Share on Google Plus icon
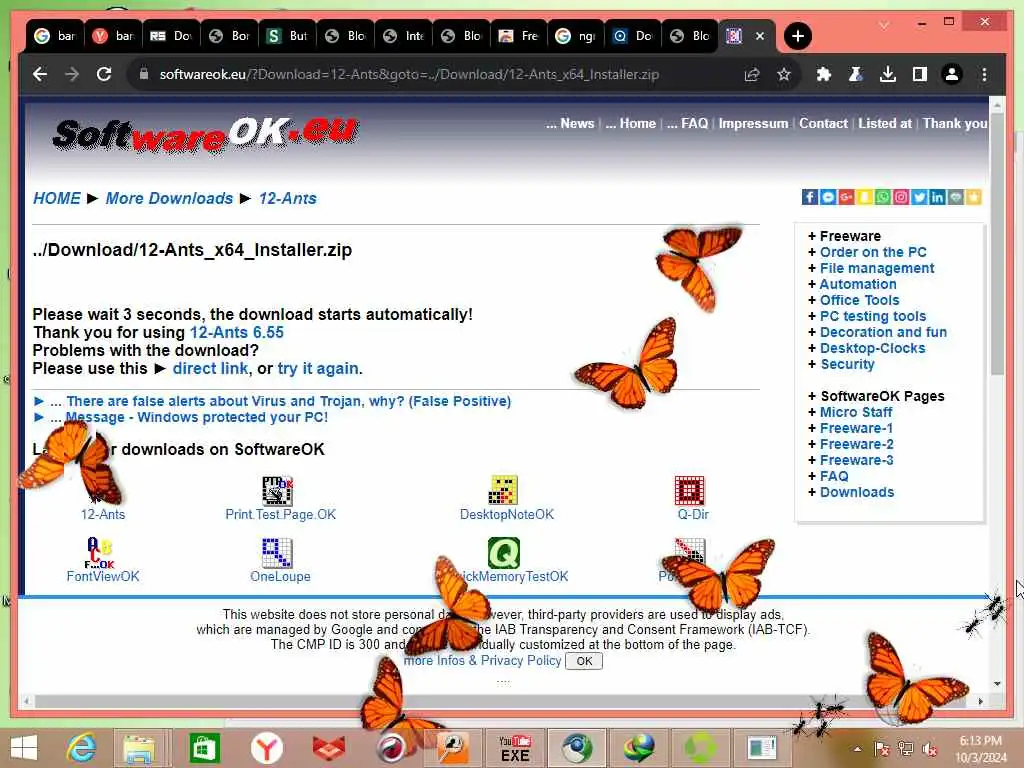The height and width of the screenshot is (768, 1024). pos(846,197)
